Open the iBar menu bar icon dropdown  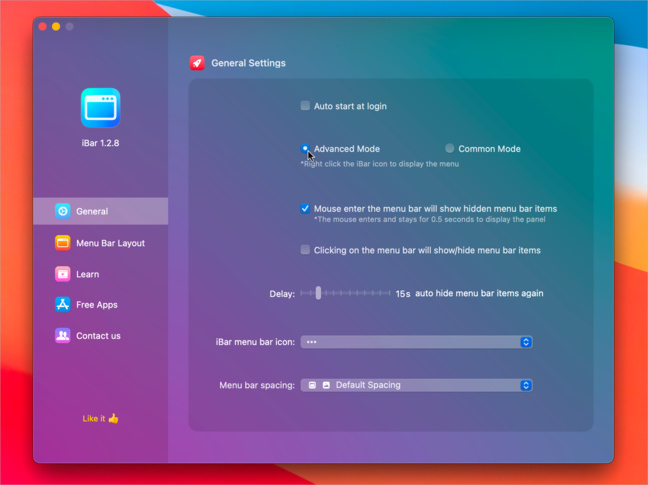pyautogui.click(x=416, y=342)
